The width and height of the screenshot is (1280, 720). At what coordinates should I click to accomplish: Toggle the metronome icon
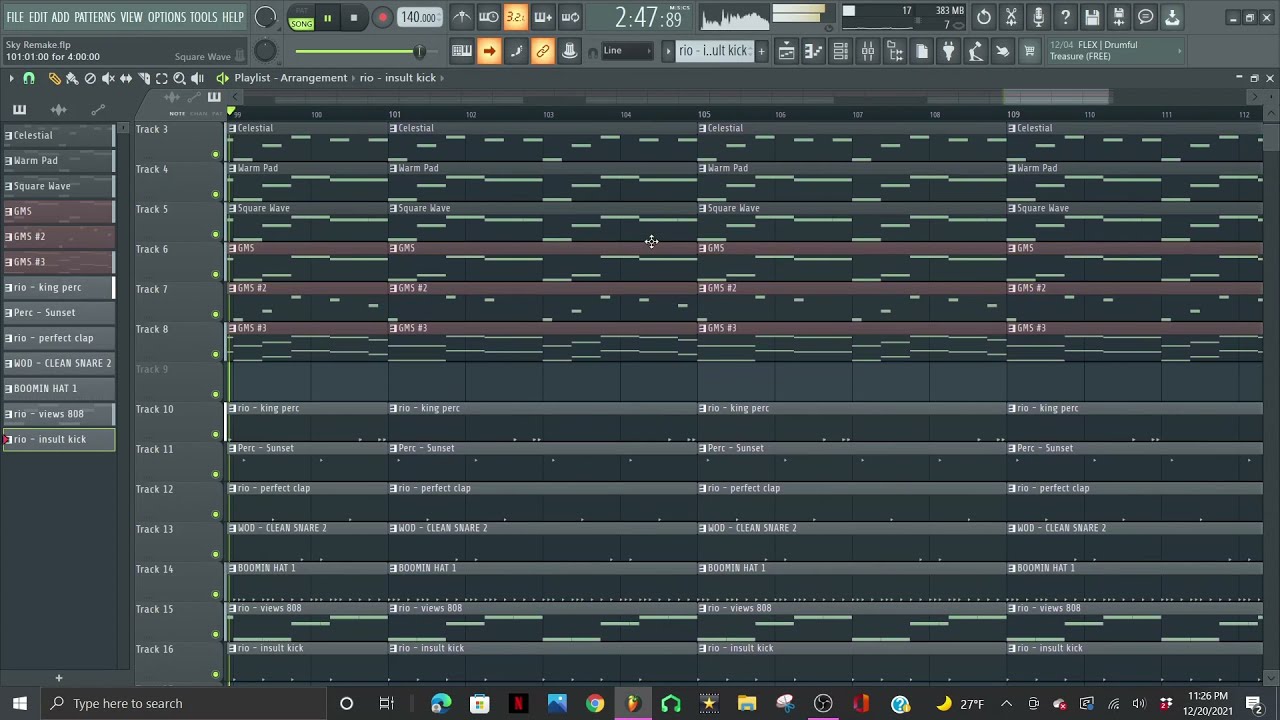click(x=462, y=17)
